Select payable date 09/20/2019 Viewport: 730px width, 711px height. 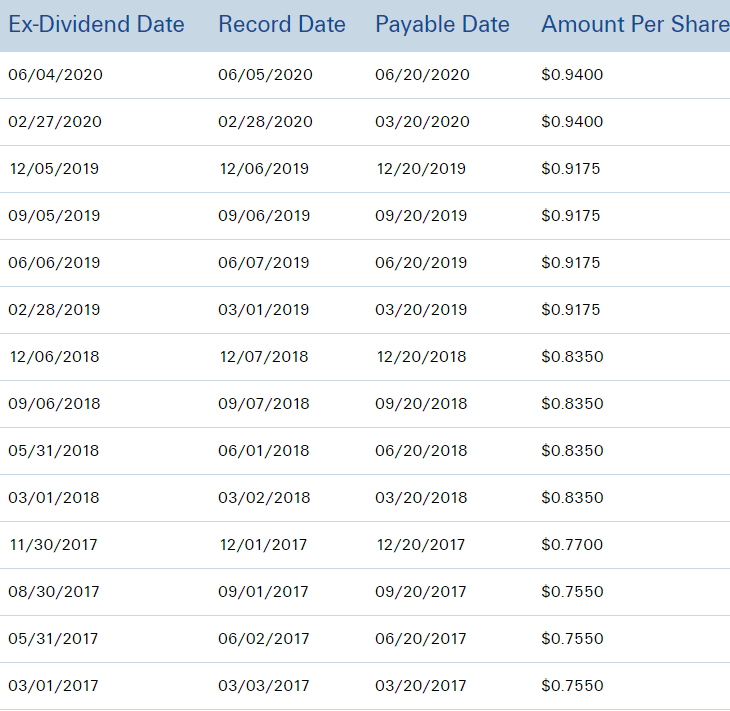click(421, 216)
